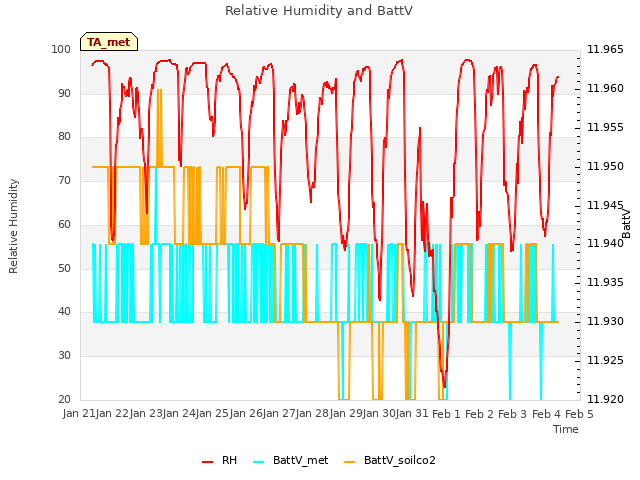640x480 pixels.
Task: Click the Time x-axis label
Action: pos(566,429)
